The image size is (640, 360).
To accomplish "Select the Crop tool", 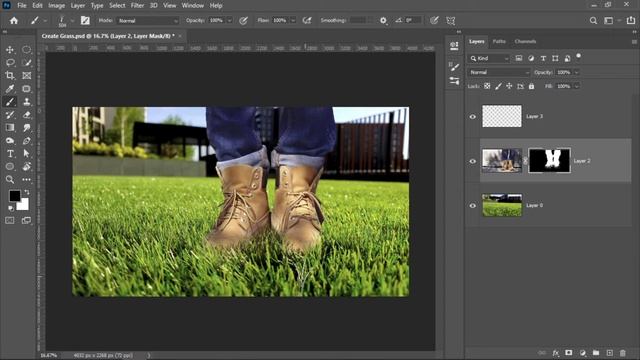I will (x=10, y=76).
